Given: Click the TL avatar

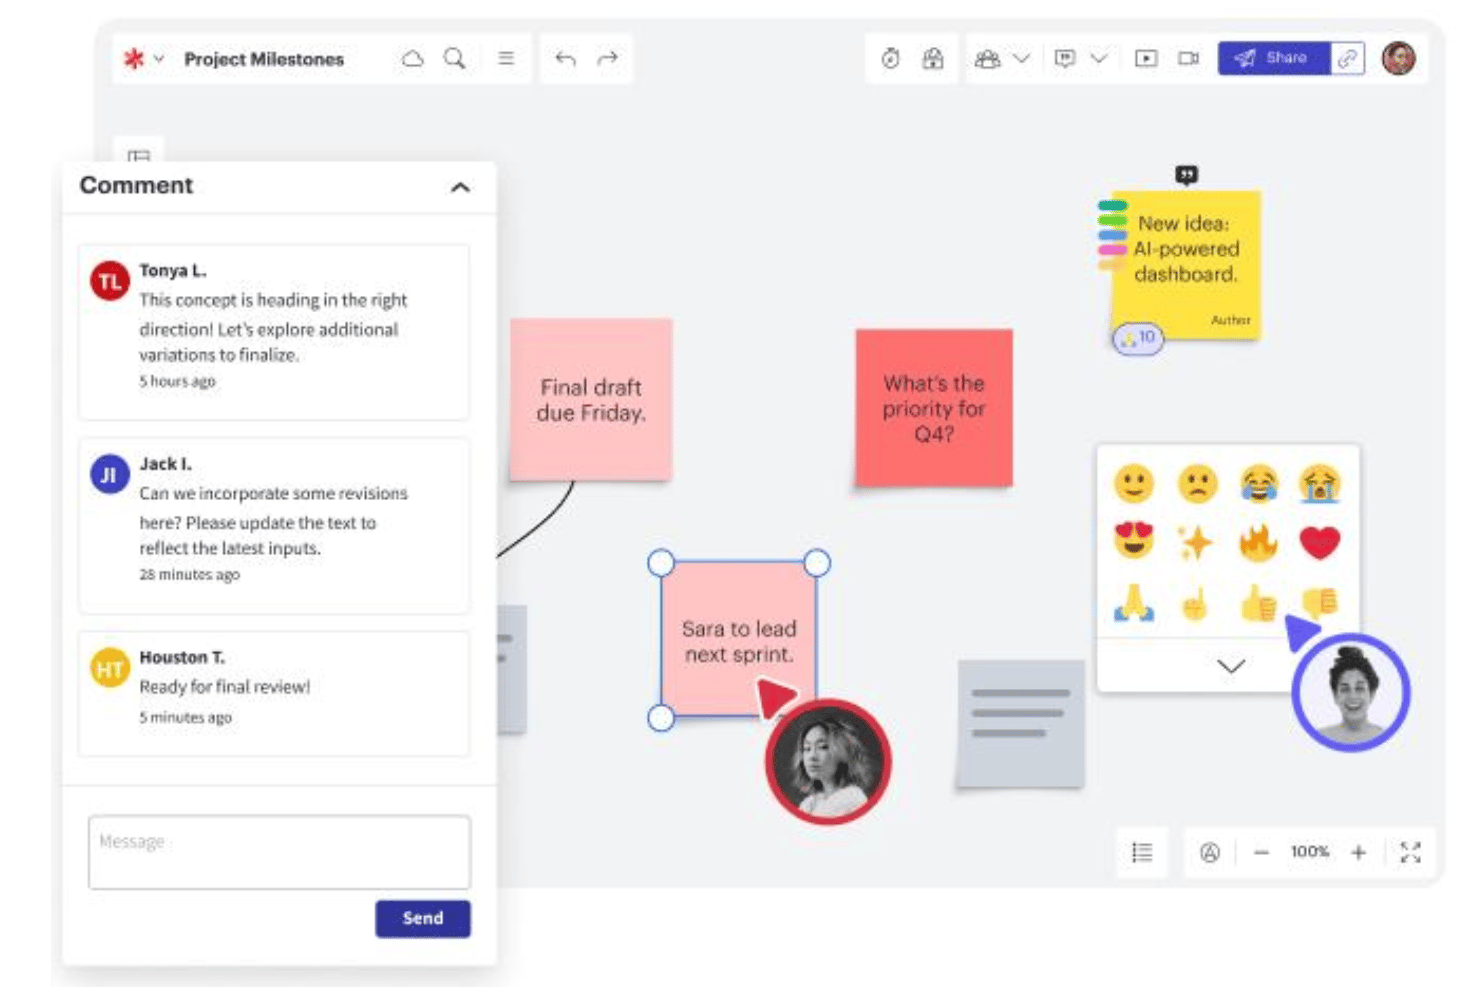Looking at the screenshot, I should pyautogui.click(x=110, y=281).
